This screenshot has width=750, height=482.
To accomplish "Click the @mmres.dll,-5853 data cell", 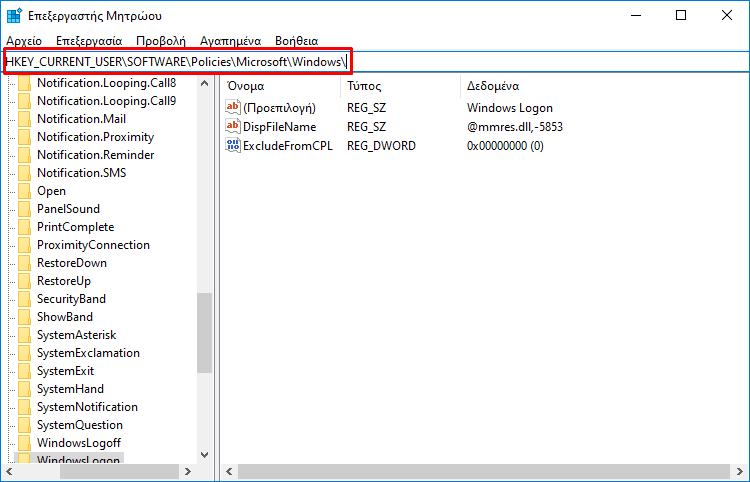I will click(x=515, y=127).
